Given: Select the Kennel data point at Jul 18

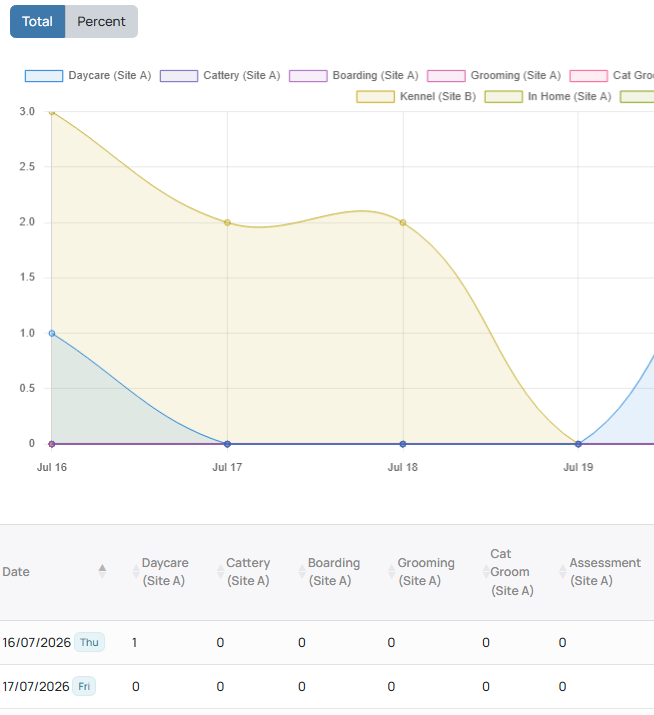Looking at the screenshot, I should [403, 223].
